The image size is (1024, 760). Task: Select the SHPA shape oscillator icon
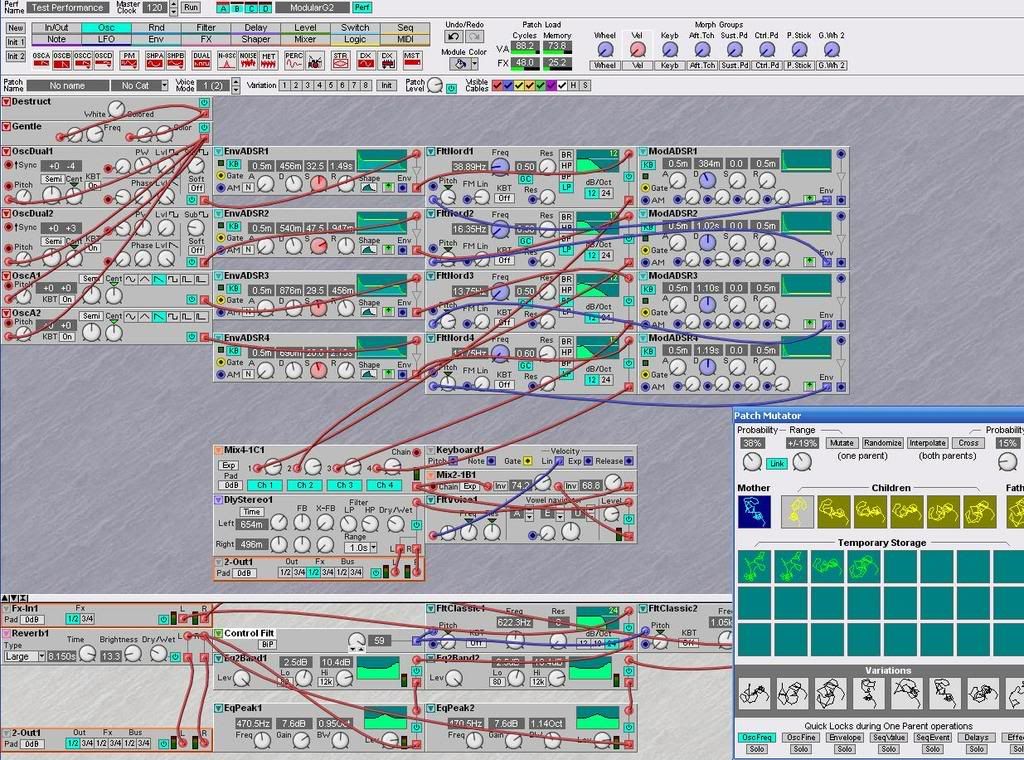153,60
